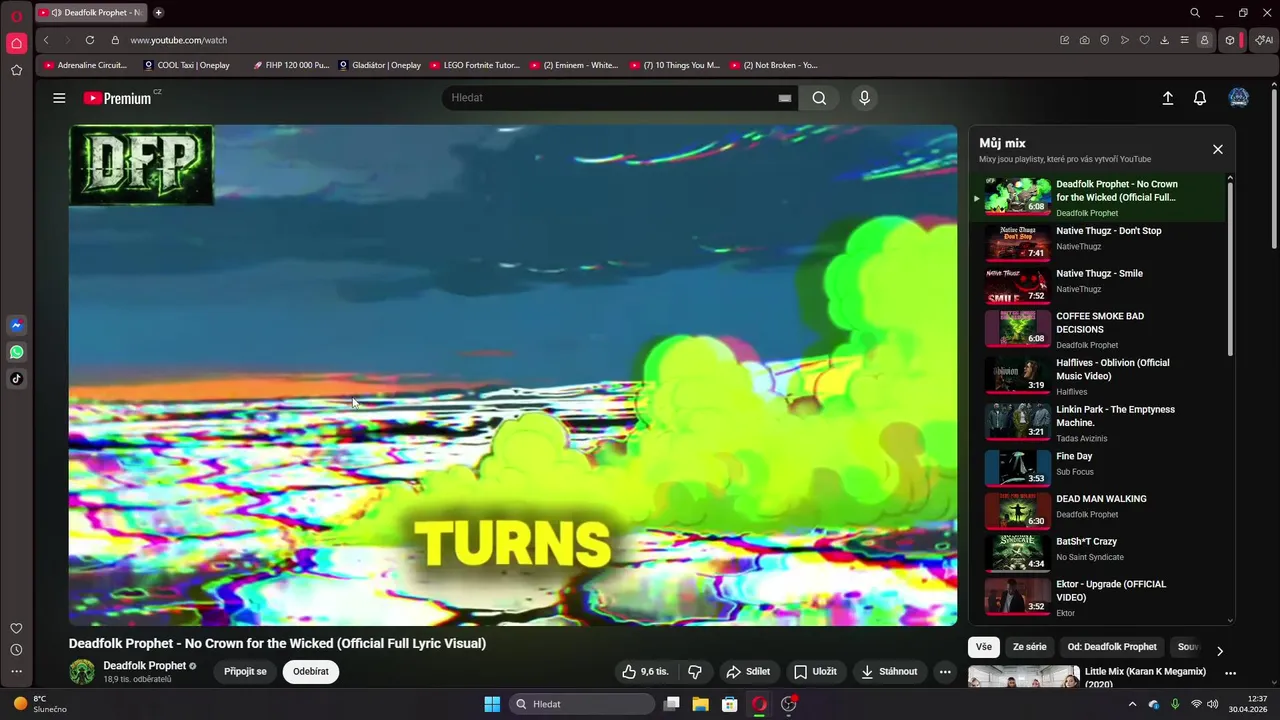
Task: Select the Ze série filter chip
Action: 1030,647
